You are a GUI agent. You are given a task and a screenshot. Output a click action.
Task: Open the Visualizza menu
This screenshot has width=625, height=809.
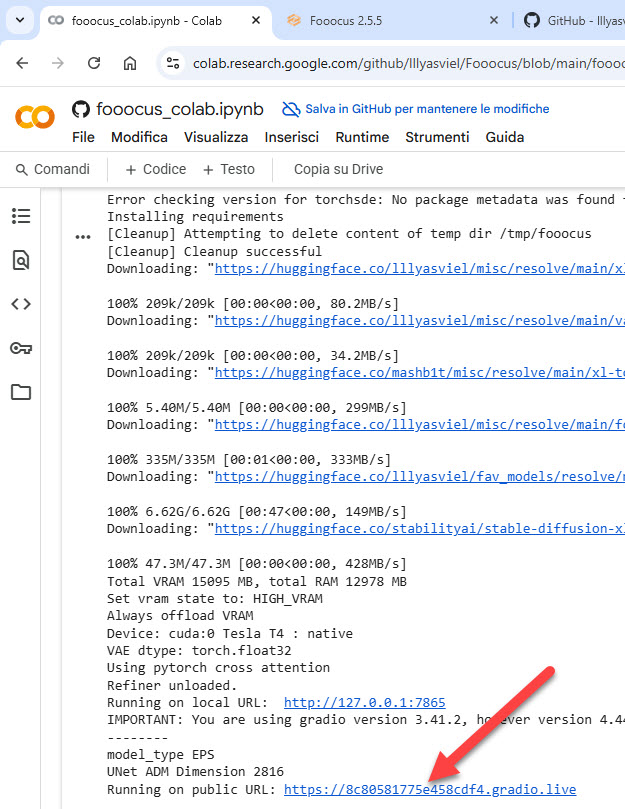(216, 137)
